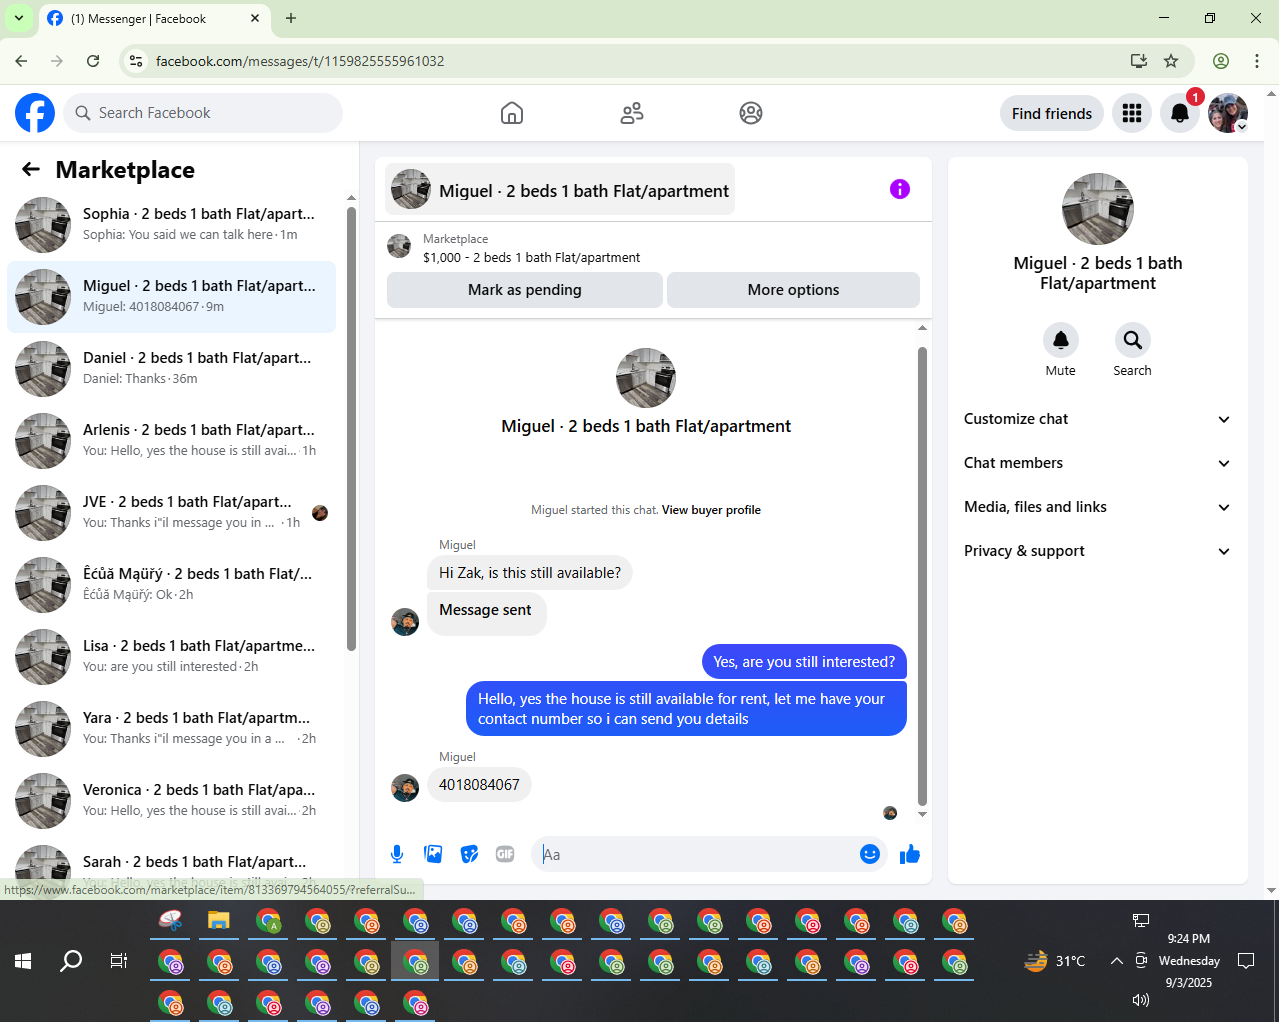Go back using the Marketplace back arrow
The image size is (1279, 1022).
[x=31, y=170]
